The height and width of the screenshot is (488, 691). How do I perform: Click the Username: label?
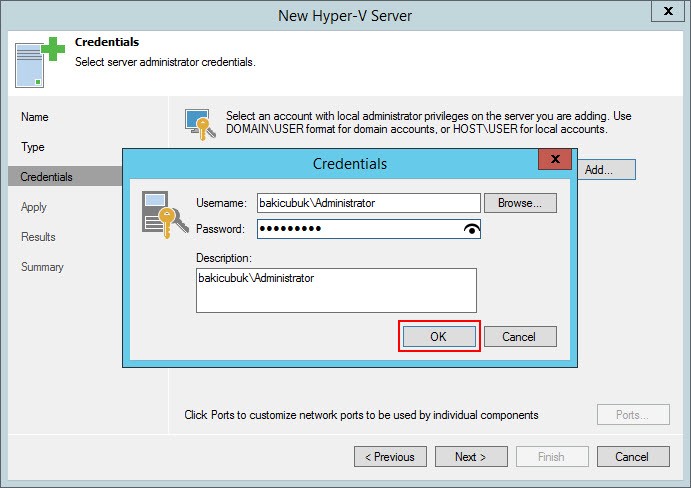point(221,203)
